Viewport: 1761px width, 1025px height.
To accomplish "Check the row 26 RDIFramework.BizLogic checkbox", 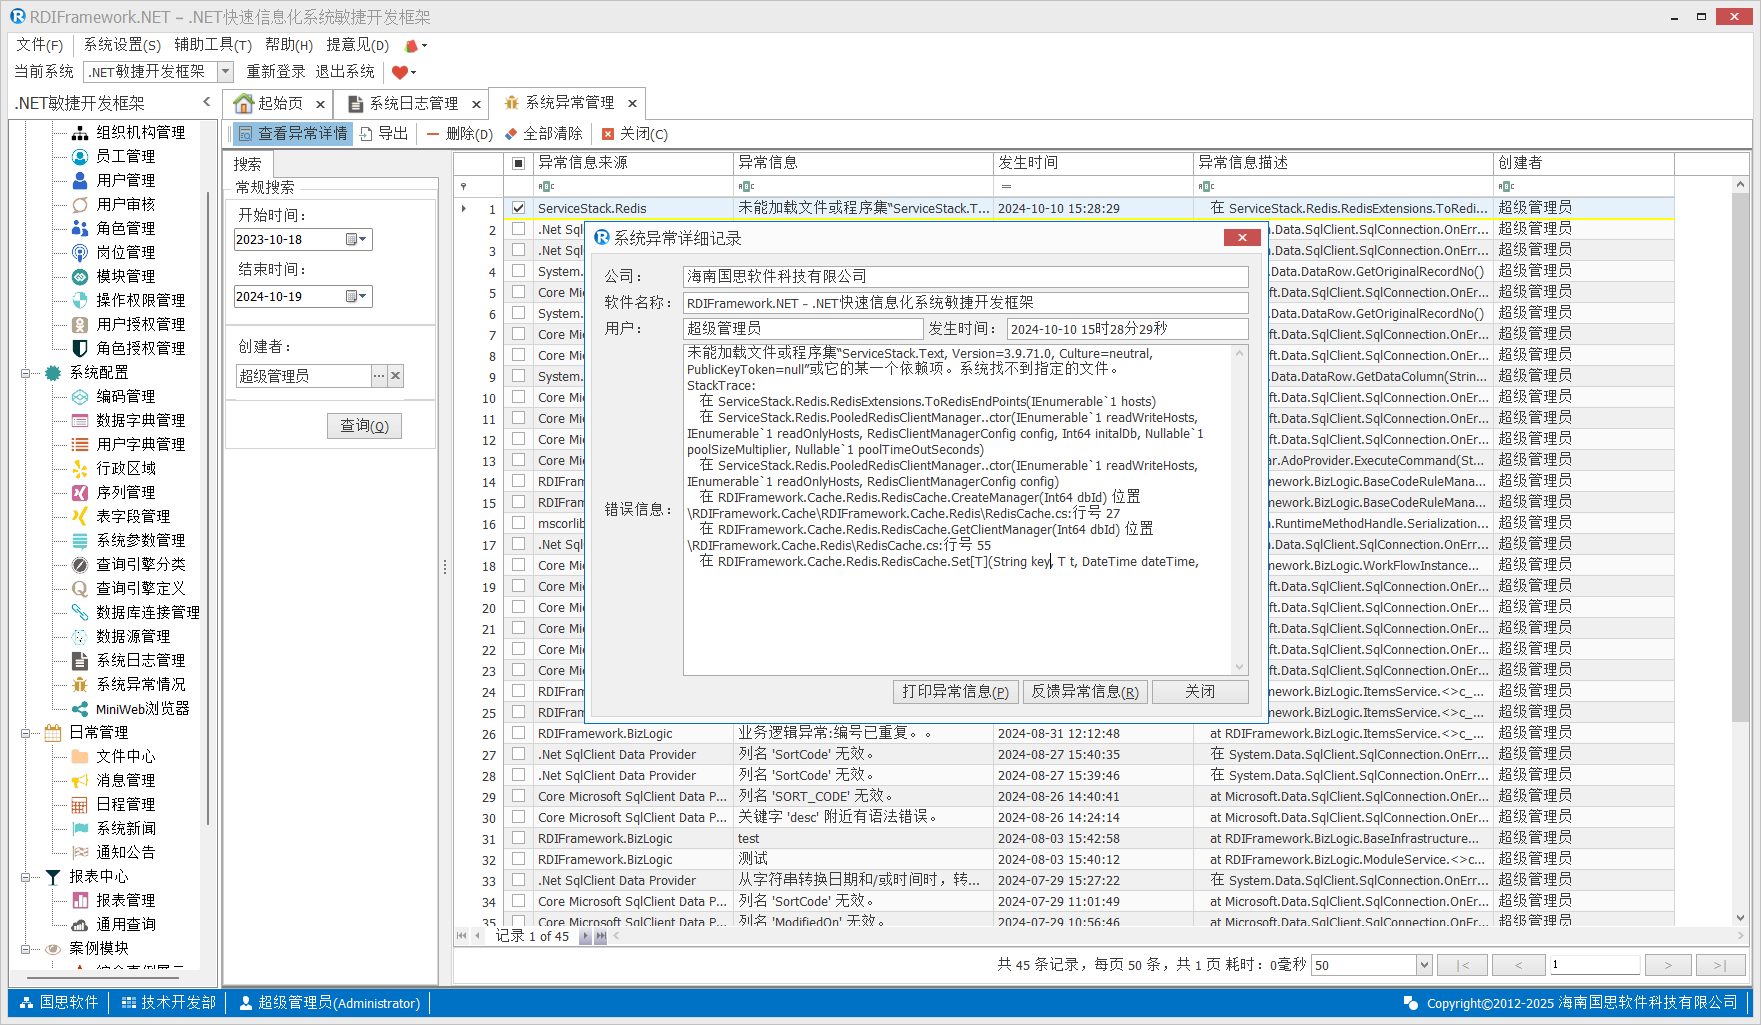I will [x=518, y=733].
